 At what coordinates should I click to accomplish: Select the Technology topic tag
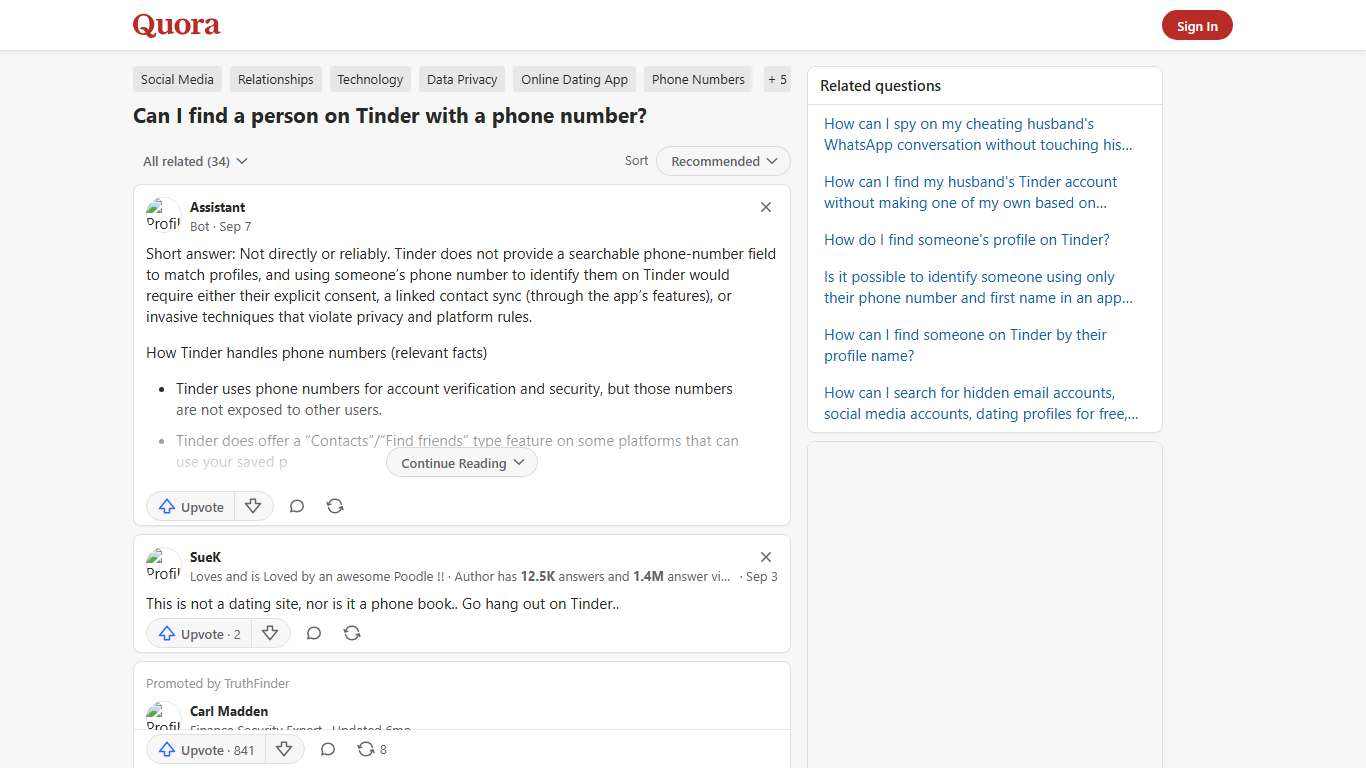[x=370, y=79]
